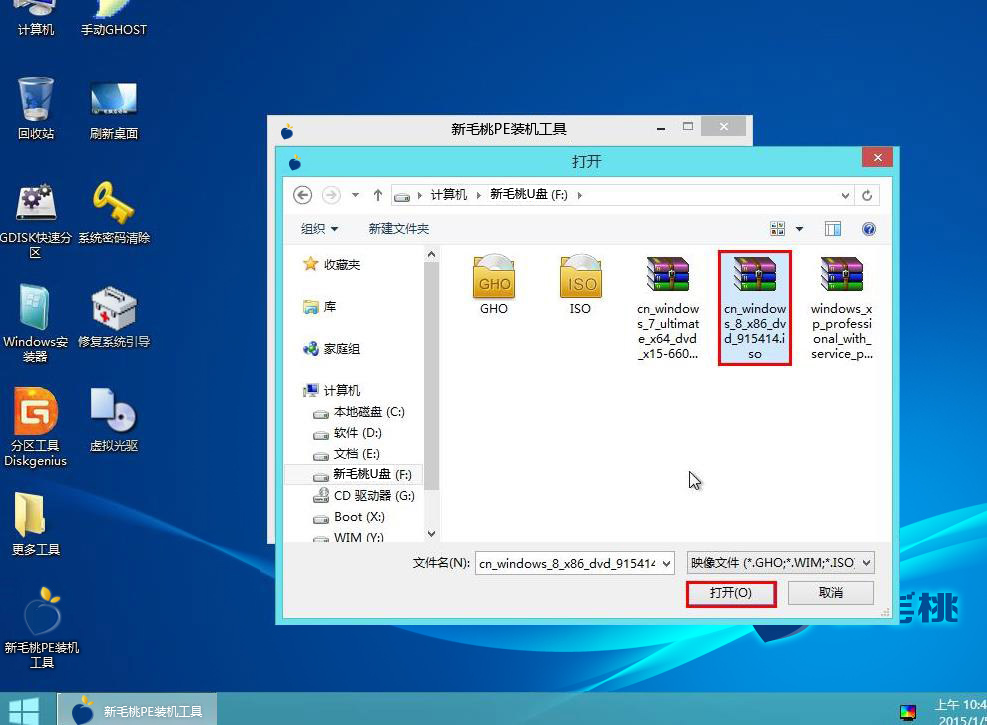This screenshot has height=725, width=987.
Task: Select 软件 (D:) drive
Action: (x=347, y=433)
